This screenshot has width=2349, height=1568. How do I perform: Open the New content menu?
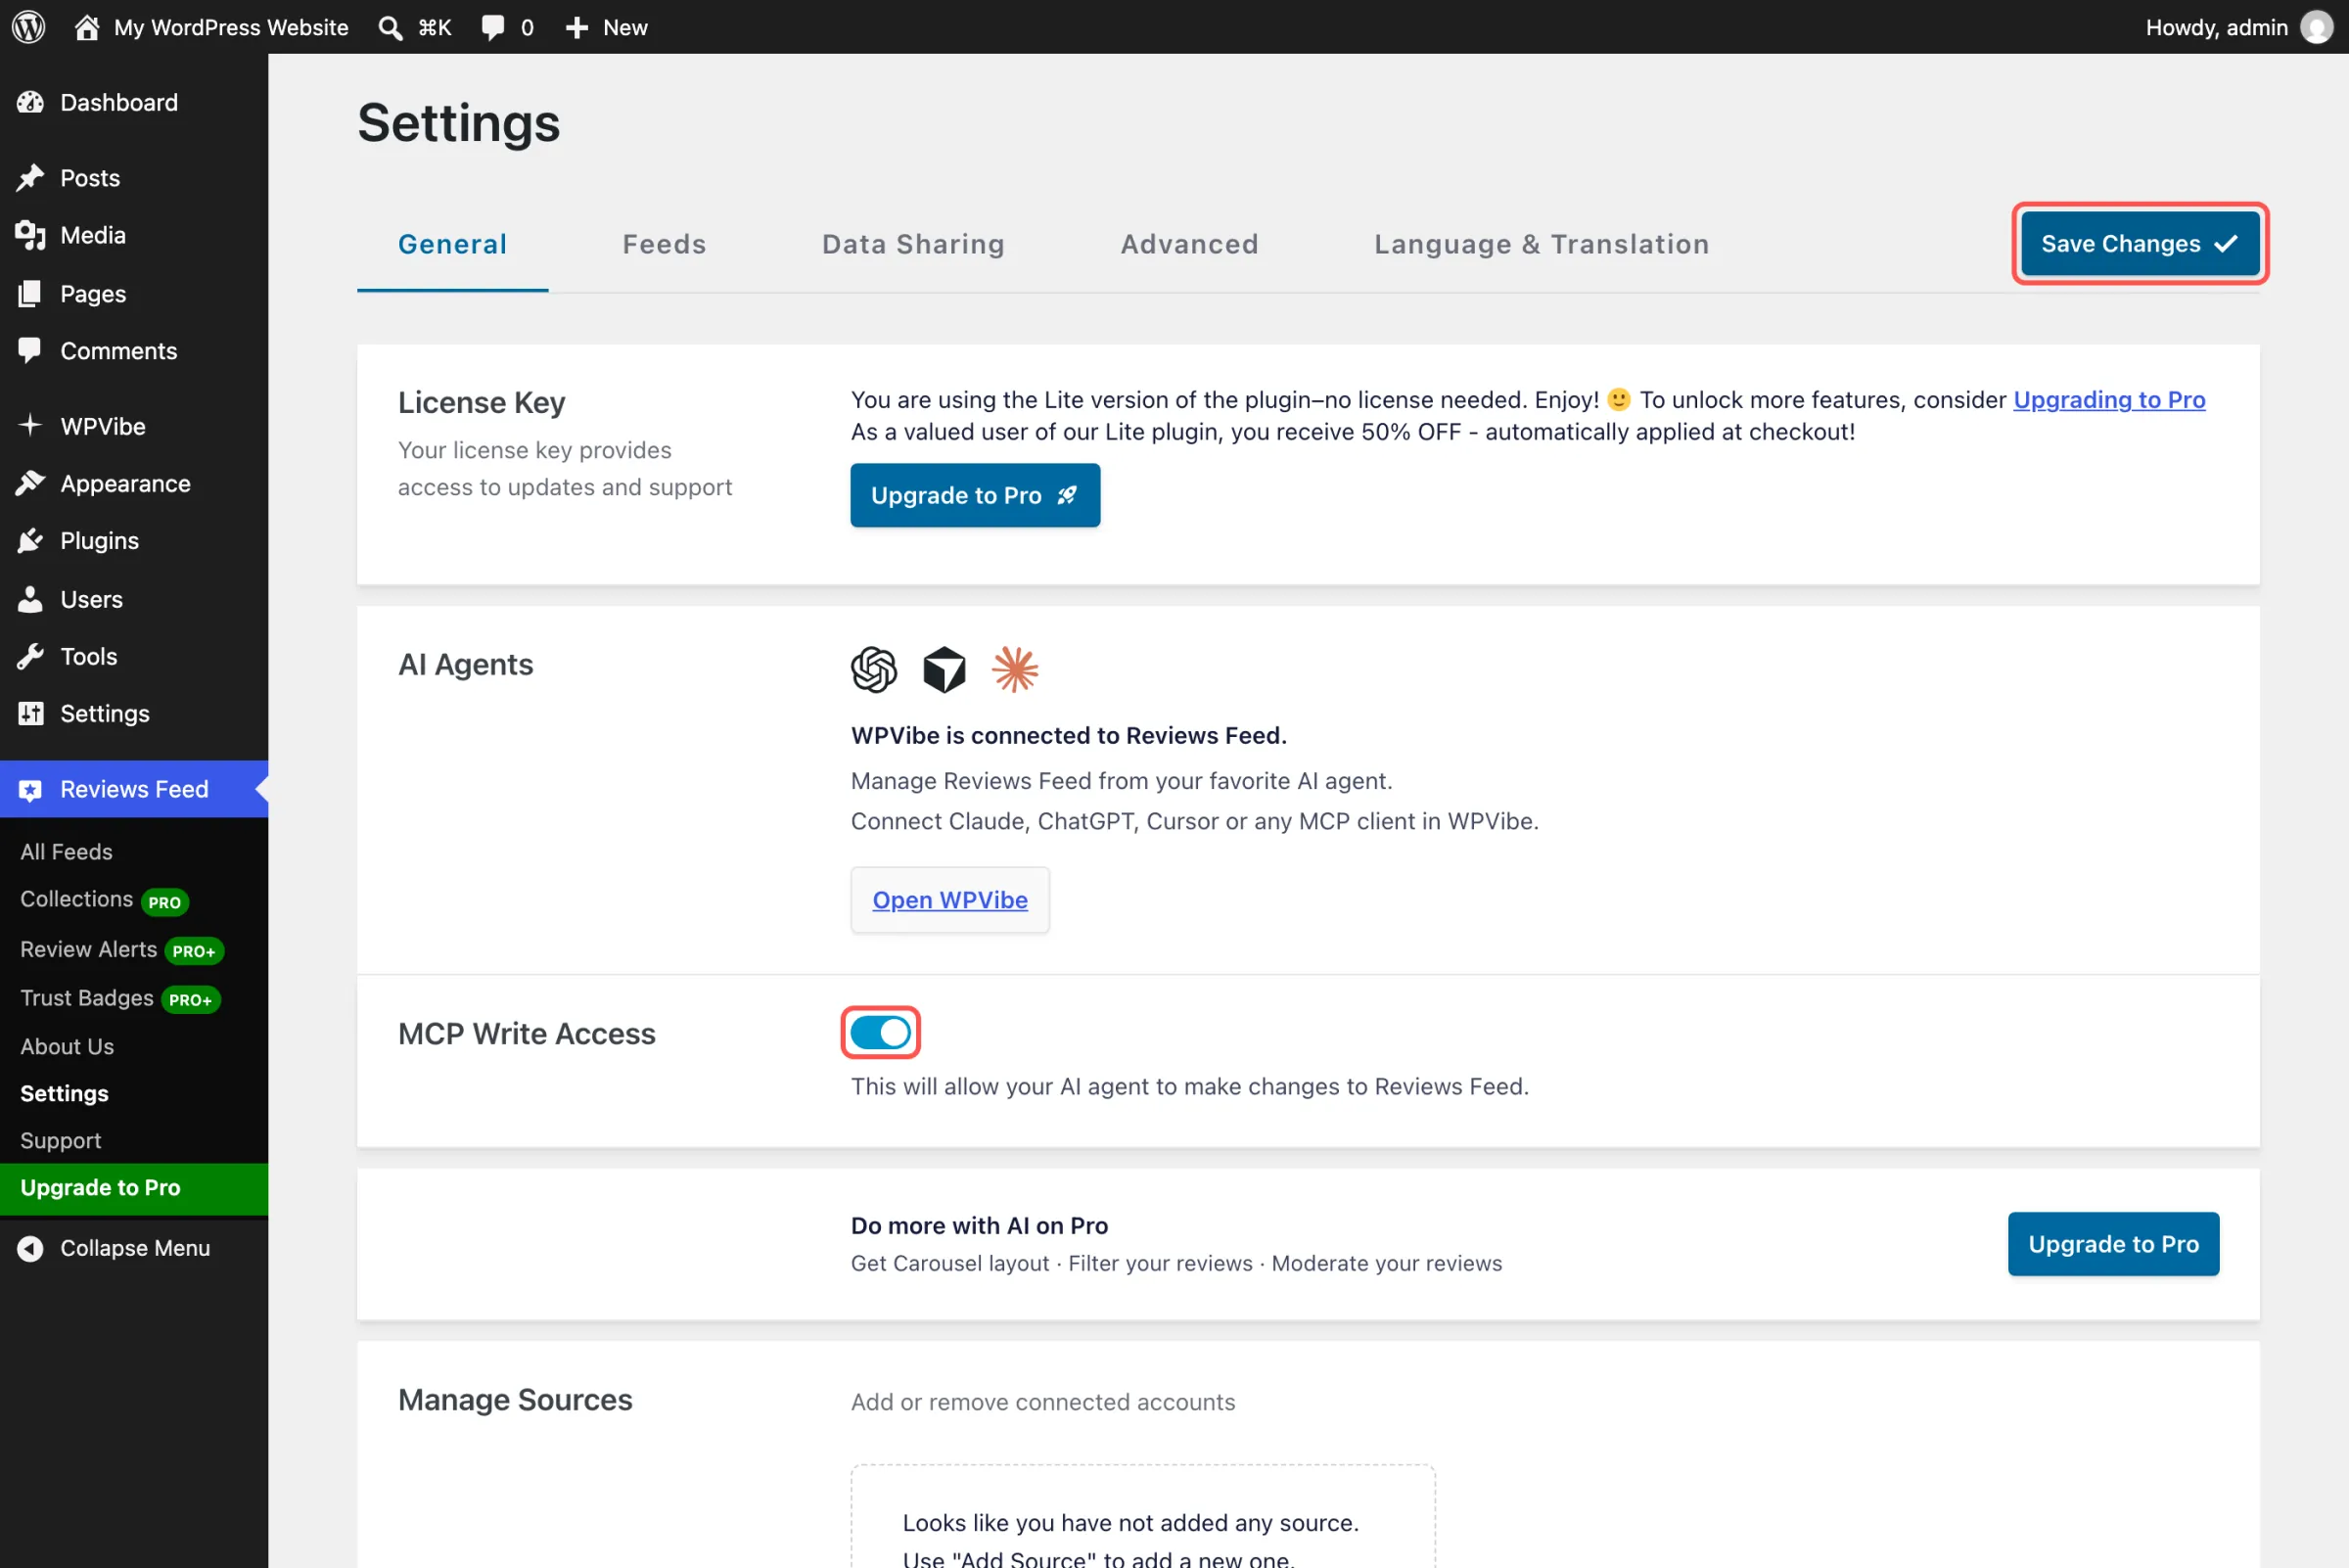tap(606, 27)
